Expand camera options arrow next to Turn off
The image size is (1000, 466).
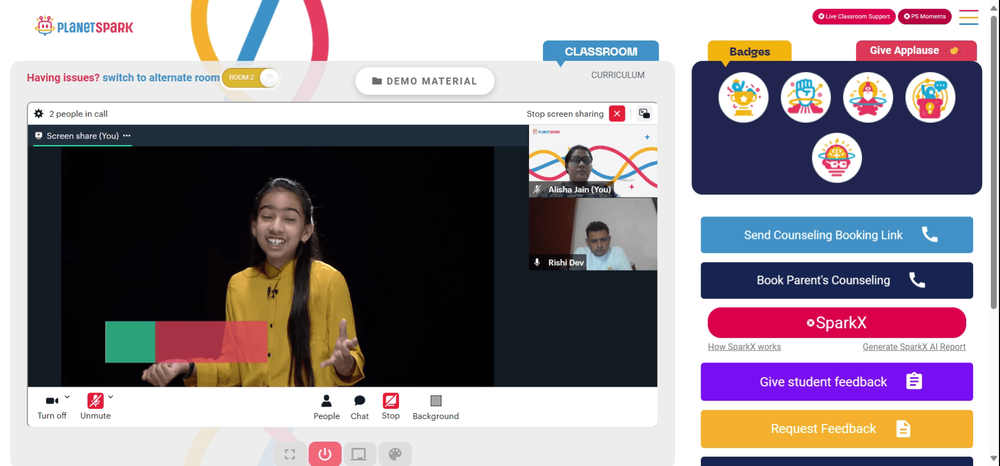pyautogui.click(x=67, y=397)
